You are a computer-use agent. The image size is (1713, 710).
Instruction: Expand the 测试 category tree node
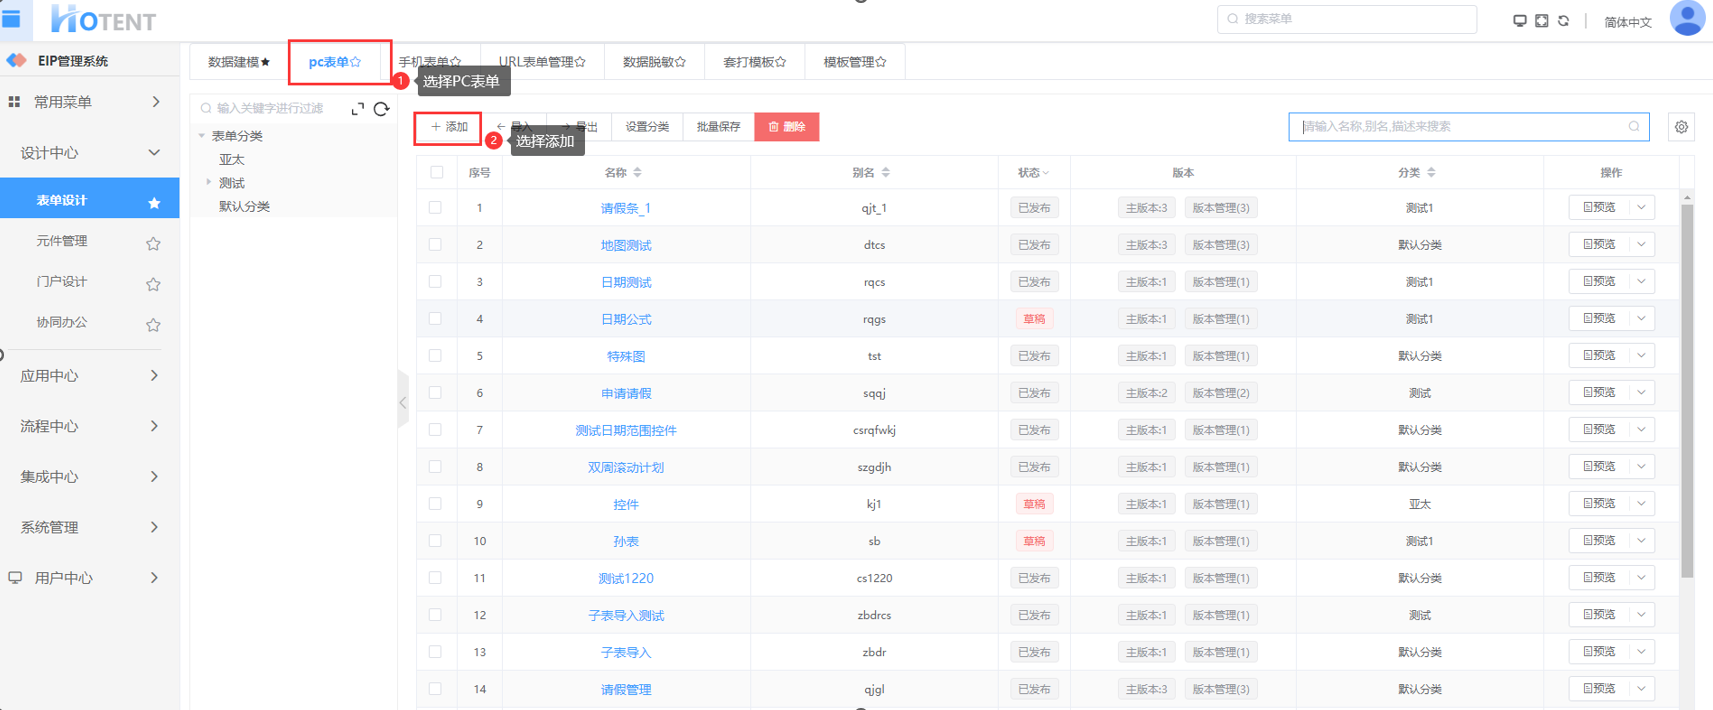[208, 182]
